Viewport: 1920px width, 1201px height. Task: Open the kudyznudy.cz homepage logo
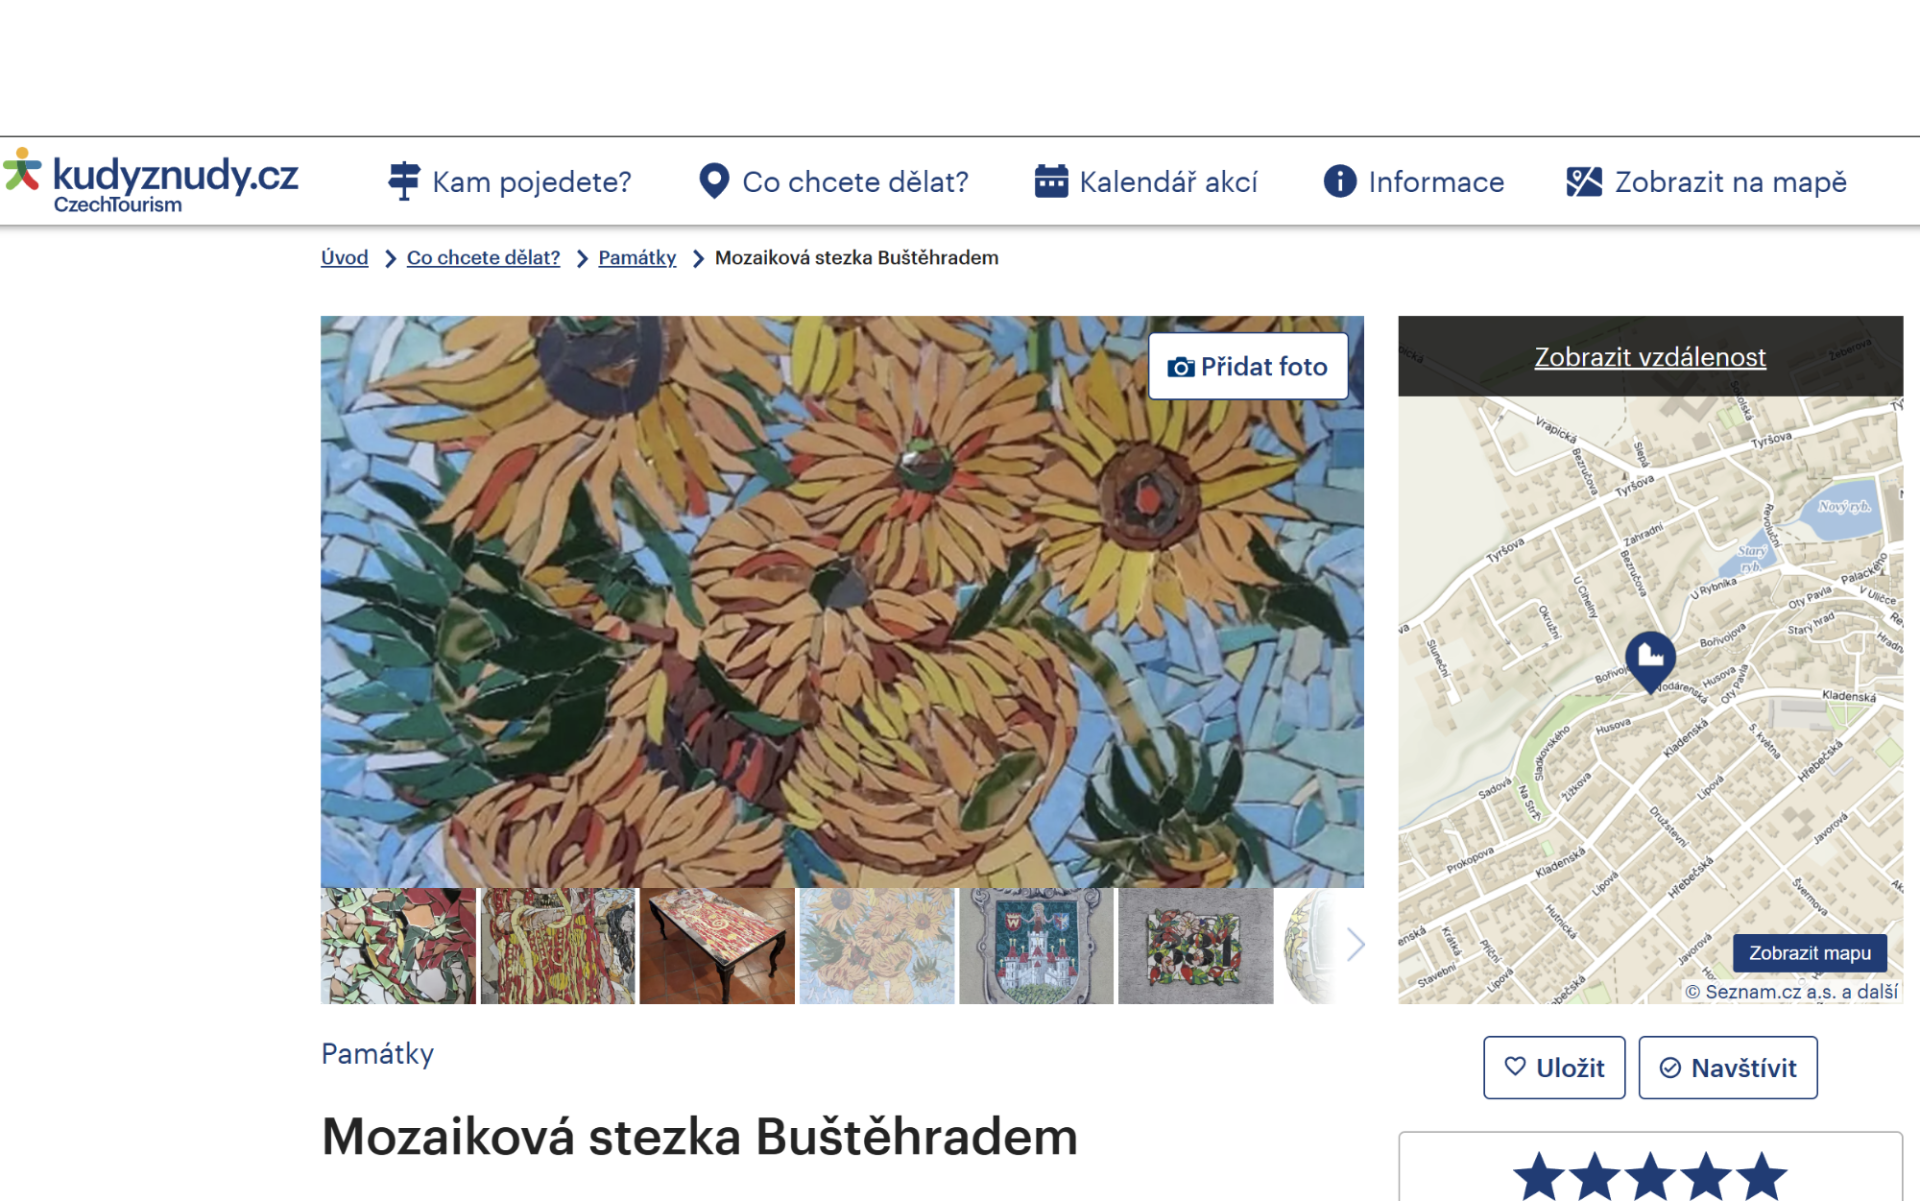point(151,181)
